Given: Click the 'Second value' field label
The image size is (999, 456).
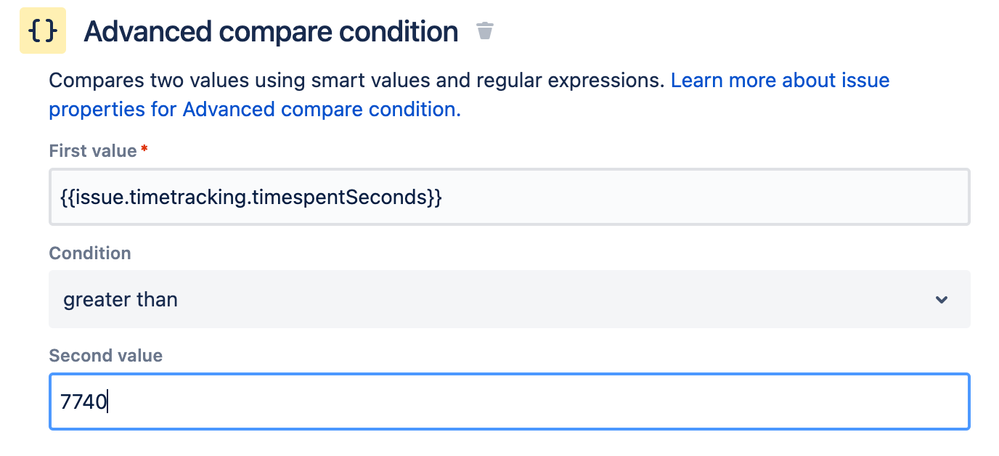Looking at the screenshot, I should pyautogui.click(x=106, y=355).
